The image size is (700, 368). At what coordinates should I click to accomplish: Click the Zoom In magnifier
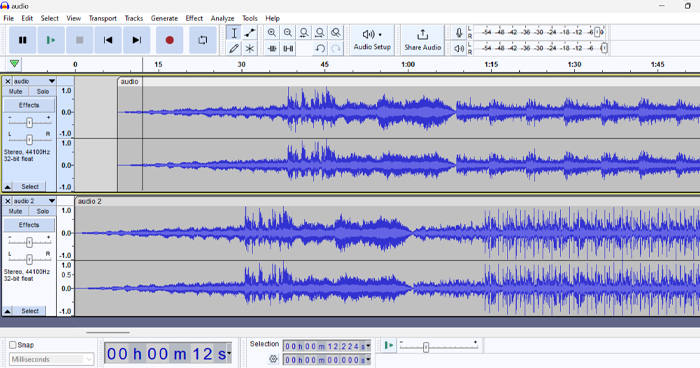[271, 33]
